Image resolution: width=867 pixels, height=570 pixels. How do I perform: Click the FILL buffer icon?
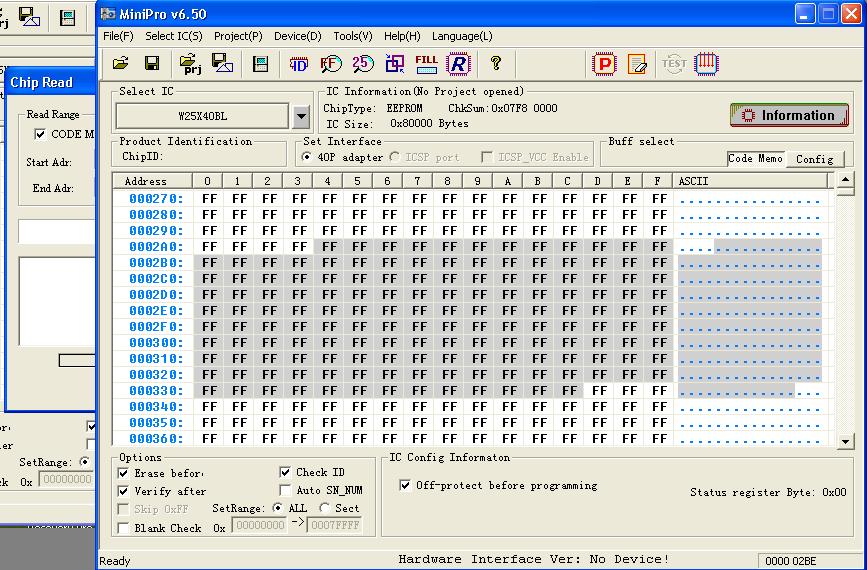point(426,64)
